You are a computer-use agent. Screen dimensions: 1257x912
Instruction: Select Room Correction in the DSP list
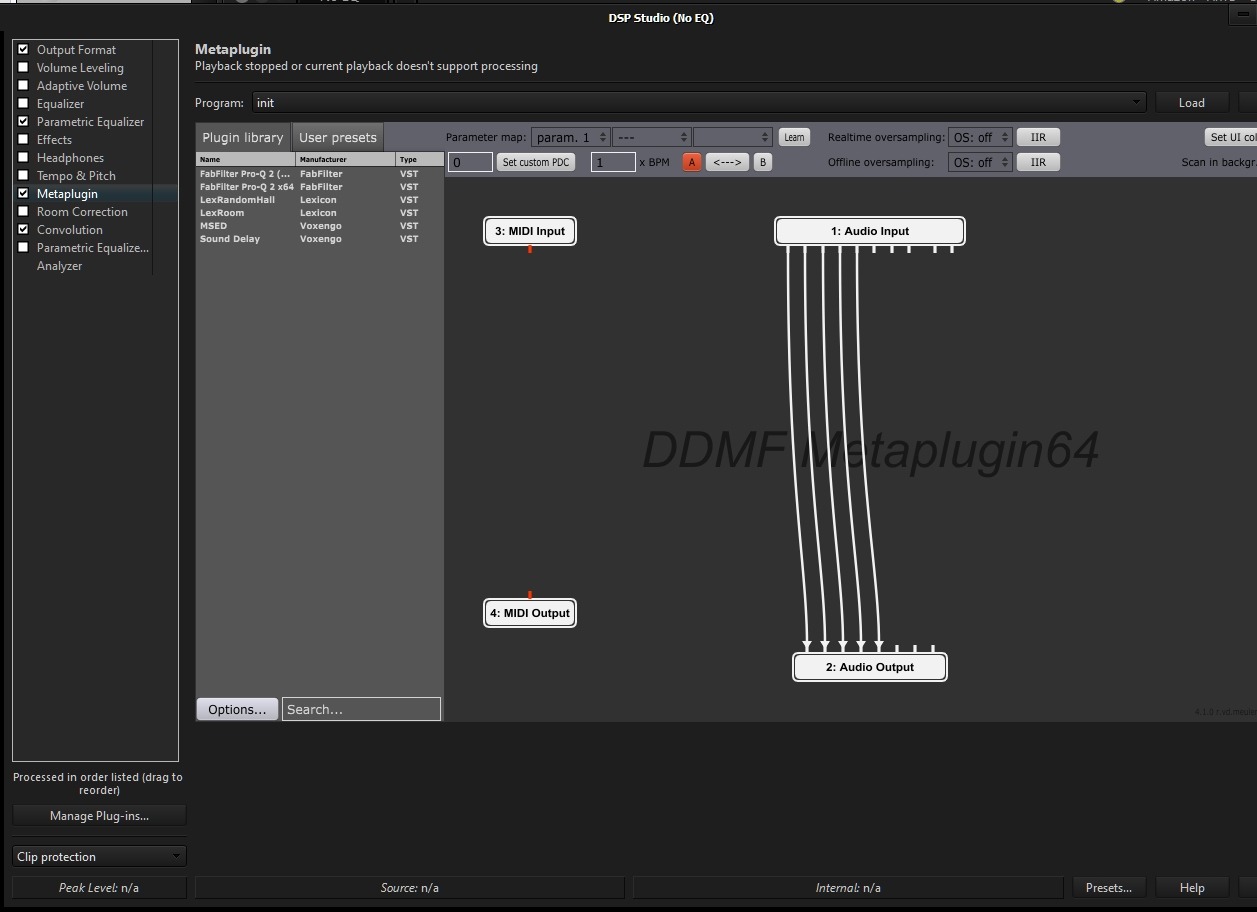coord(82,212)
